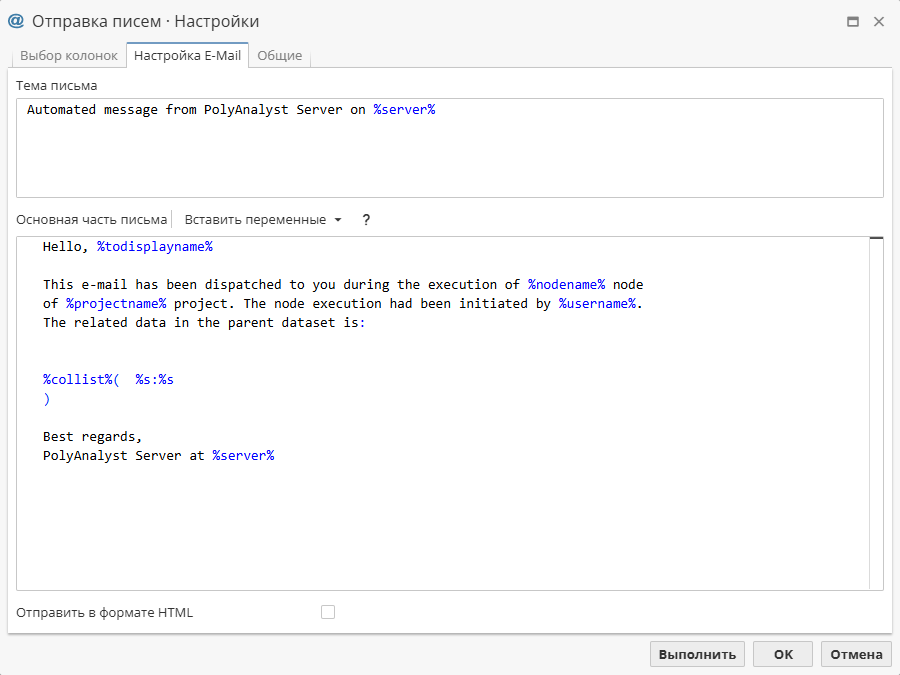Cancel with the Отмена button
This screenshot has width=900, height=675.
tap(856, 654)
